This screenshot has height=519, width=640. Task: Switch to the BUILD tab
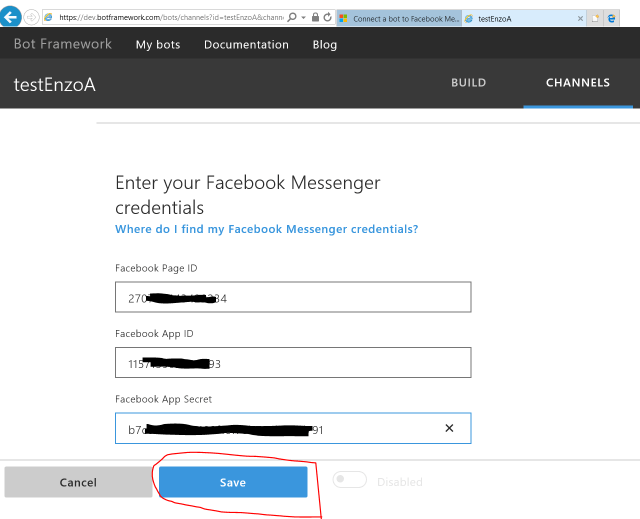coord(469,83)
